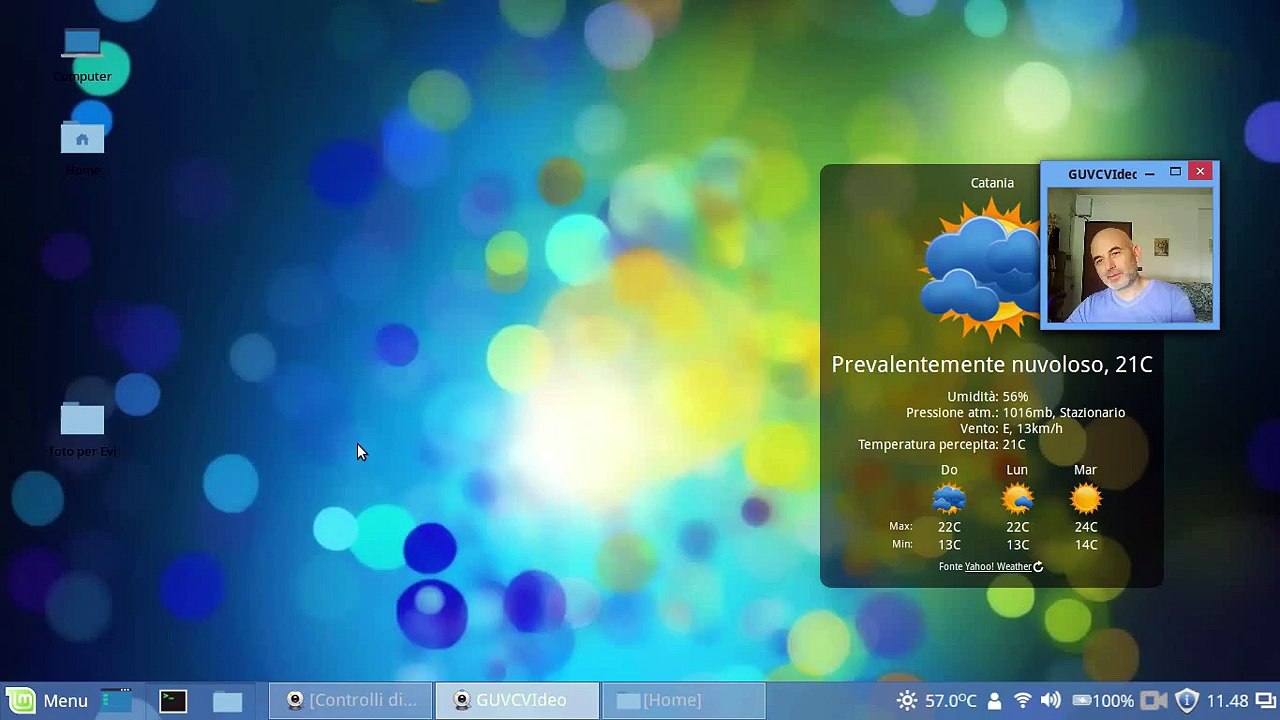Click the CPU temperature sun icon
This screenshot has height=720, width=1280.
907,701
